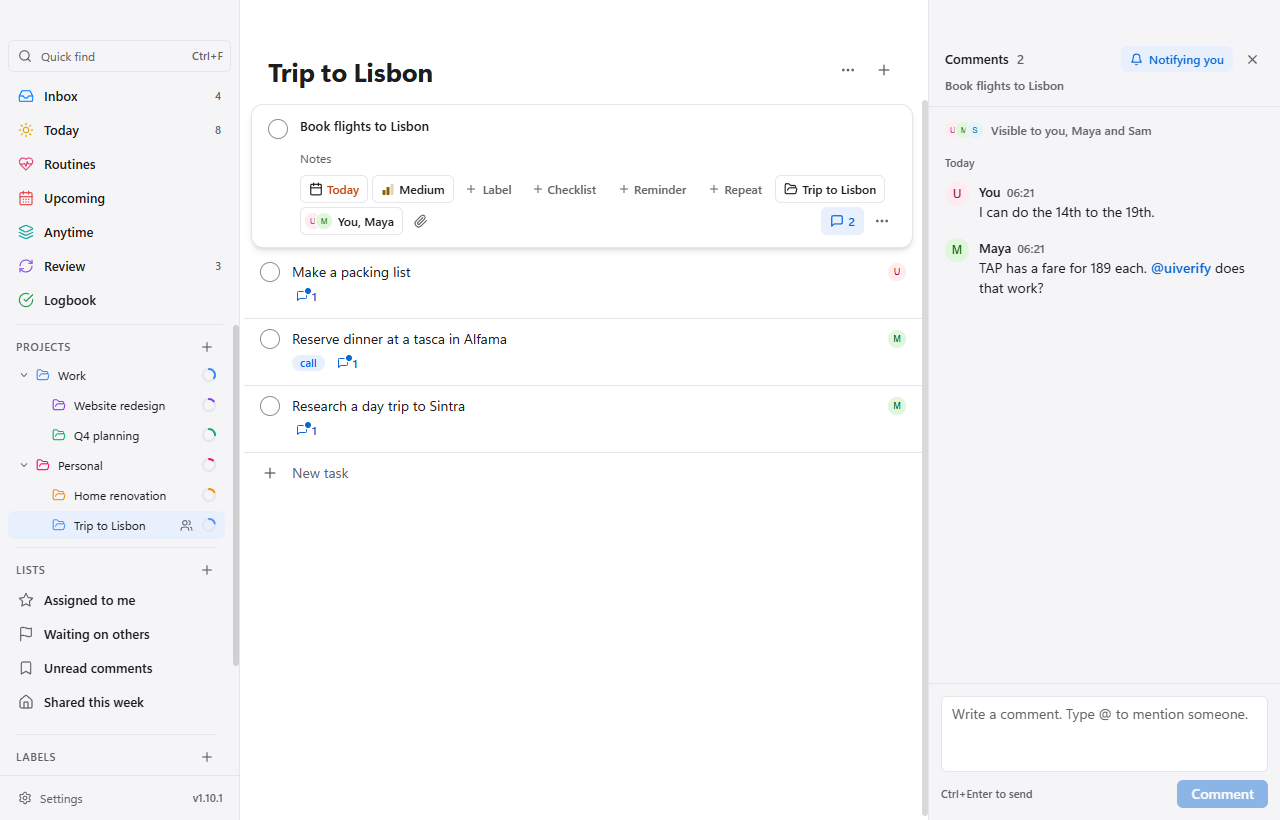Image resolution: width=1280 pixels, height=820 pixels.
Task: Add a new list with plus icon
Action: pos(207,570)
